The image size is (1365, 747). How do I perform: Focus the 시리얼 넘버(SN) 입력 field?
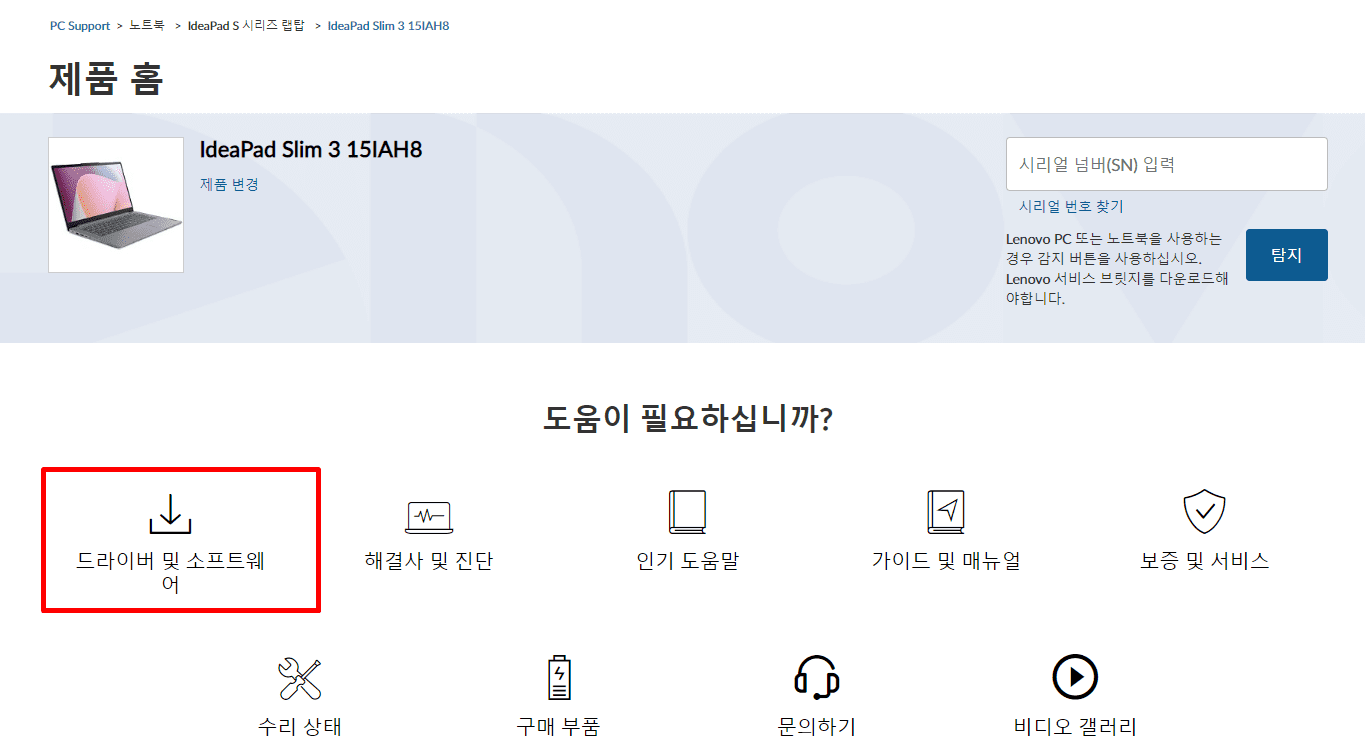pos(1166,164)
